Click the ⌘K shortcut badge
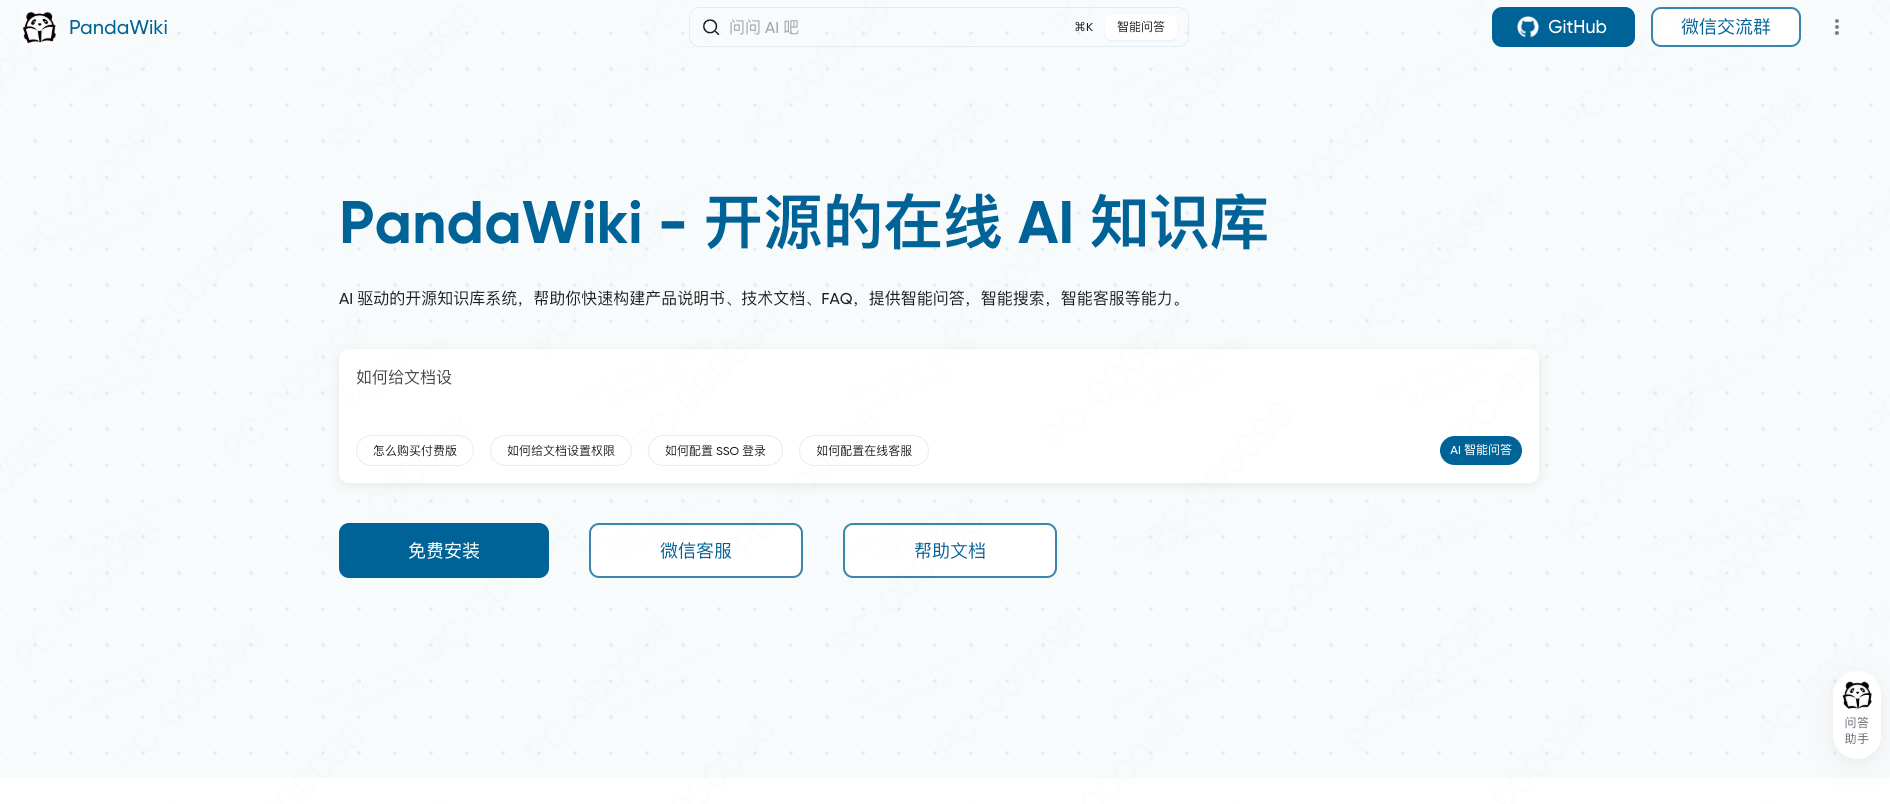 (x=1084, y=27)
